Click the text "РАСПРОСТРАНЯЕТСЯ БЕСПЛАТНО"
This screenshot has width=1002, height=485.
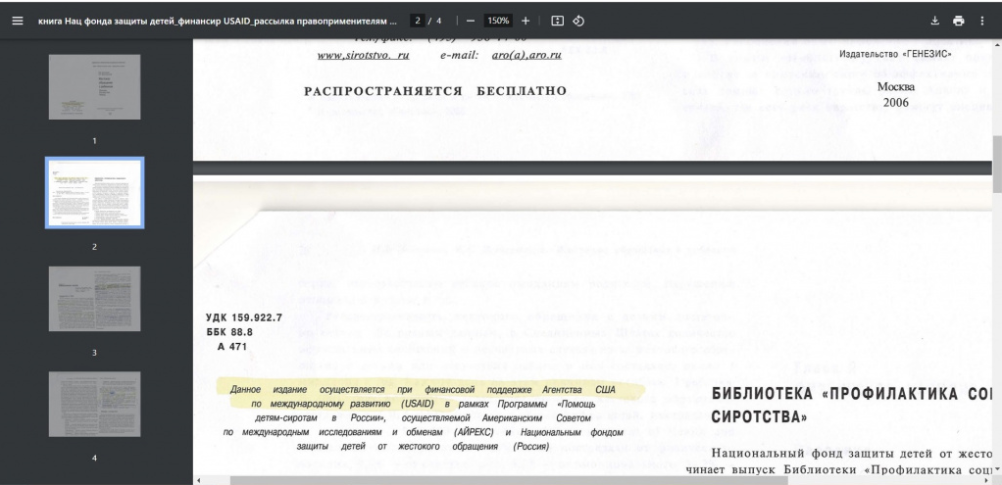click(x=435, y=91)
